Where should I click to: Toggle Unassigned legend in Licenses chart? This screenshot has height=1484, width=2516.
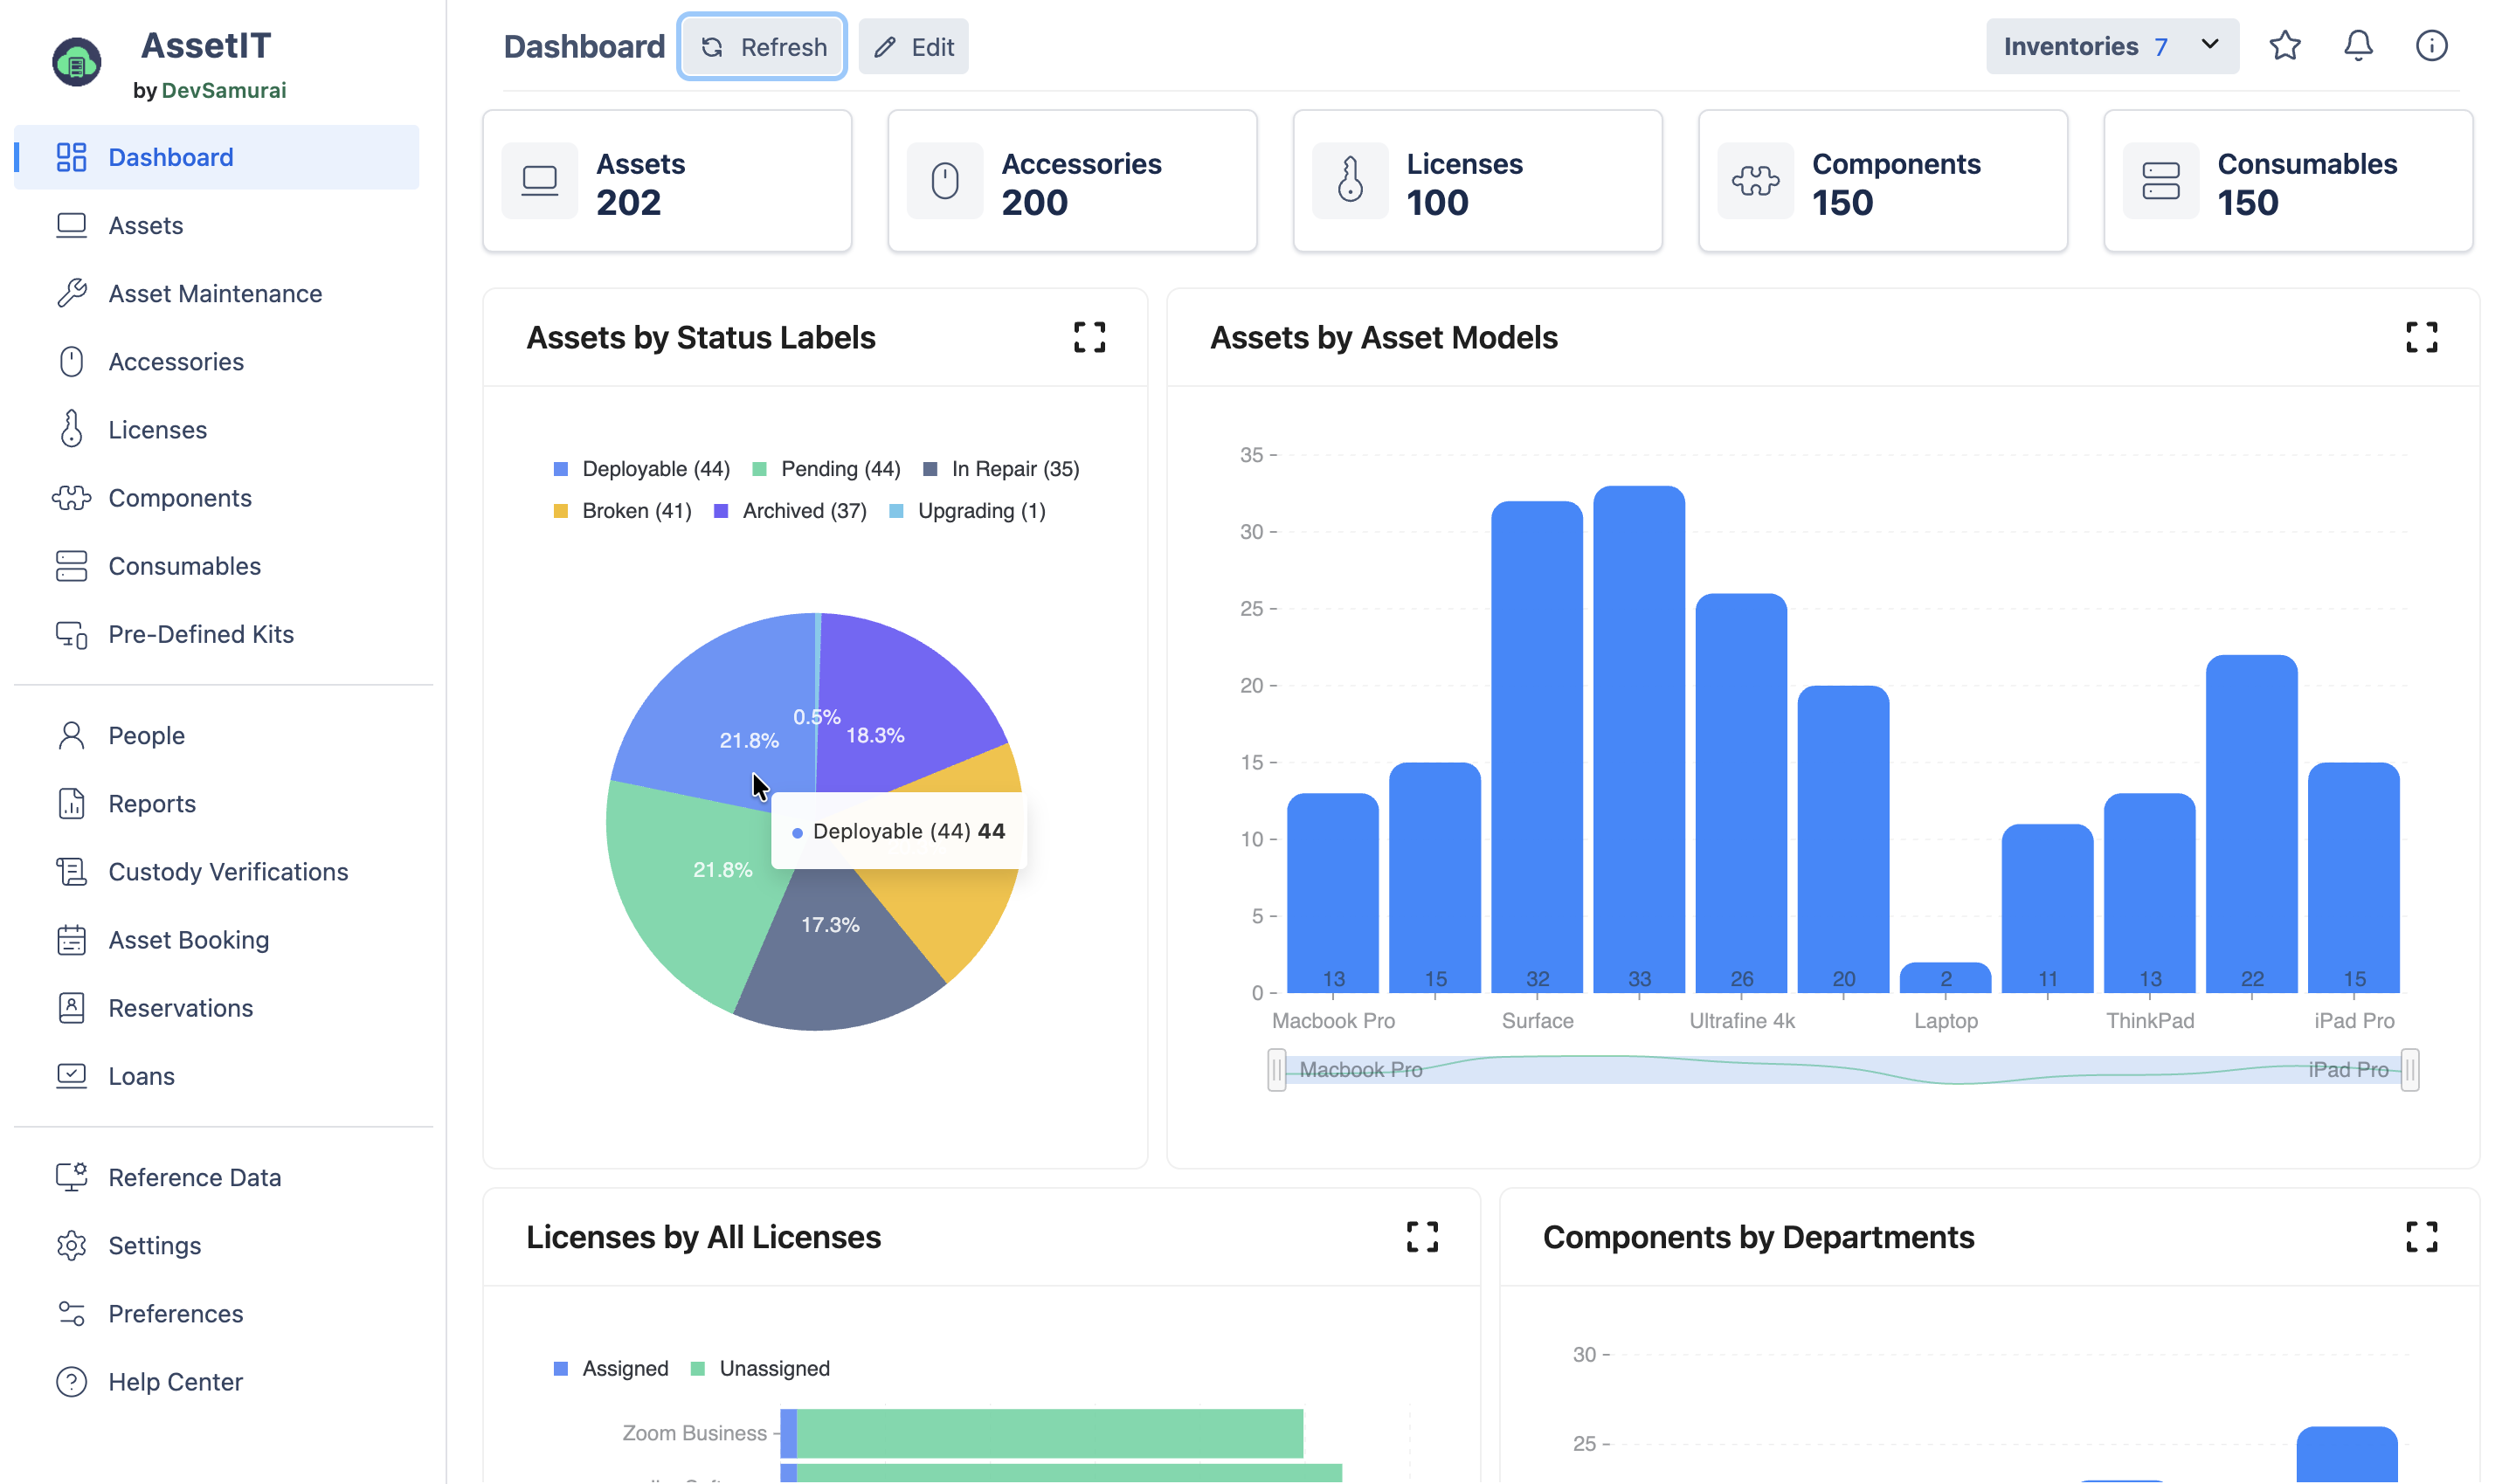[x=760, y=1368]
